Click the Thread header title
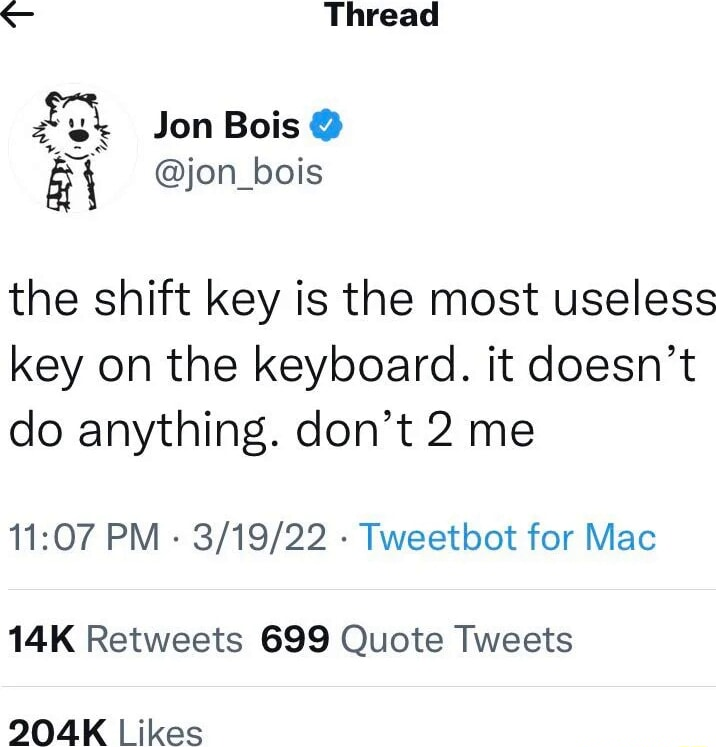 click(x=383, y=15)
